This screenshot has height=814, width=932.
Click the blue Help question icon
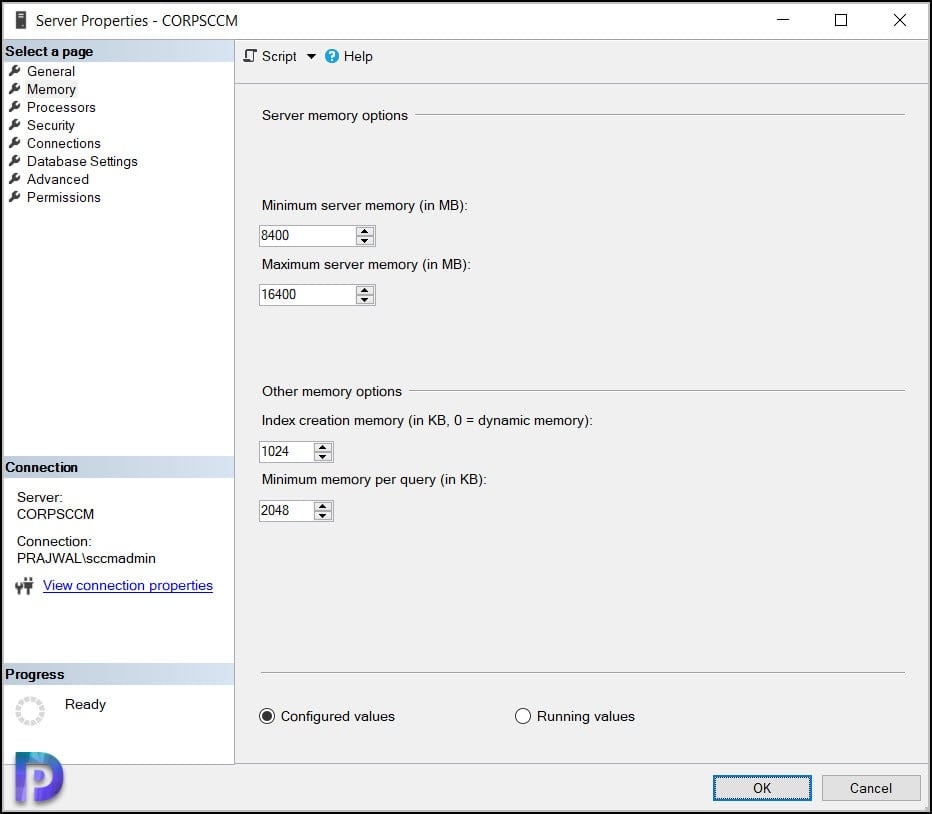[x=332, y=56]
